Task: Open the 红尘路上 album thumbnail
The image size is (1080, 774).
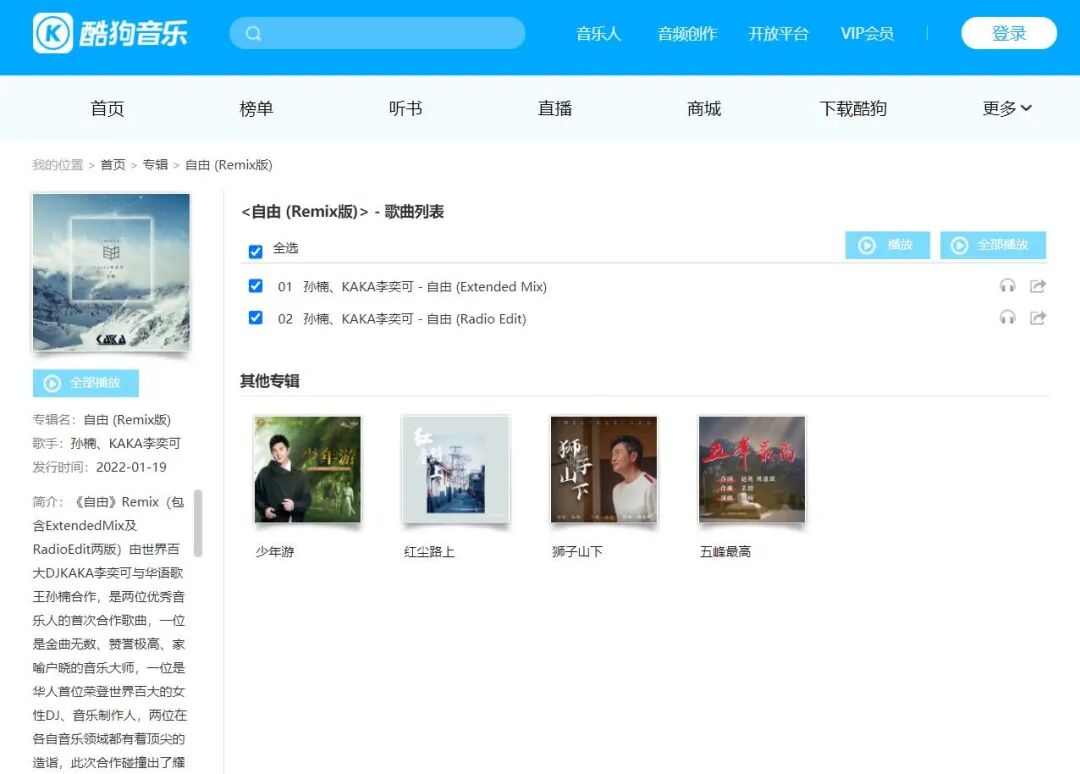Action: tap(456, 469)
